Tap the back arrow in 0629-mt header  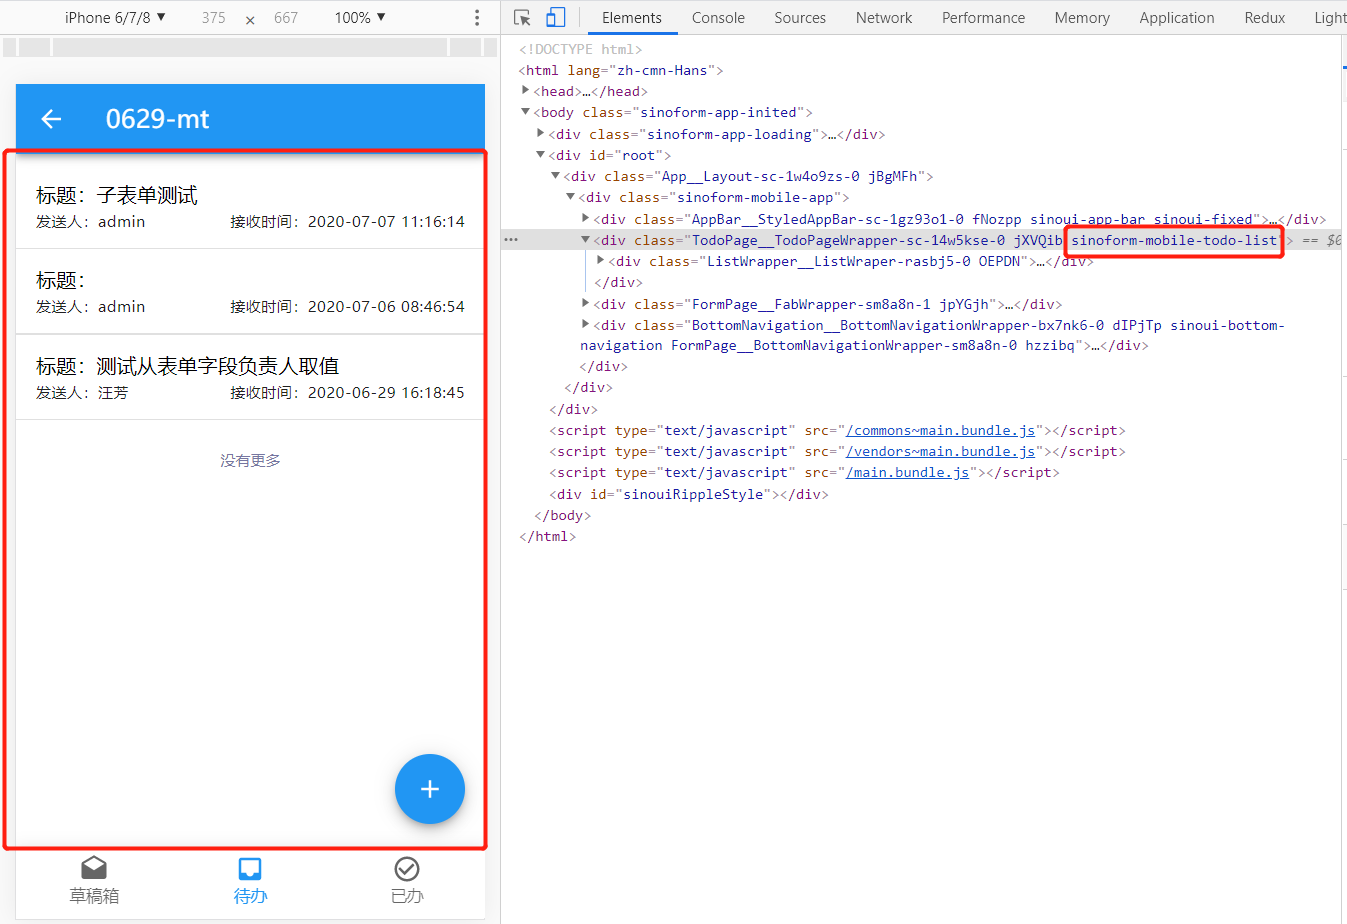tap(52, 119)
